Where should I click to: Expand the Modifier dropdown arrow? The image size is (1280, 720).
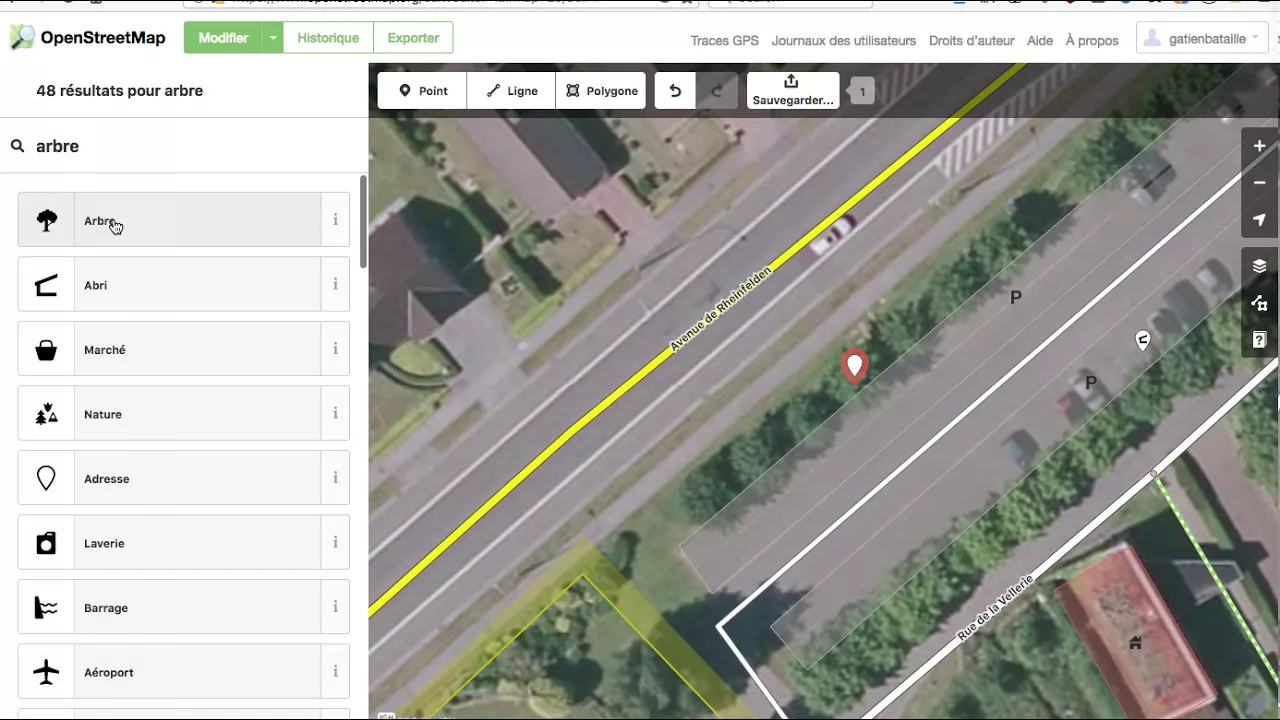point(273,38)
